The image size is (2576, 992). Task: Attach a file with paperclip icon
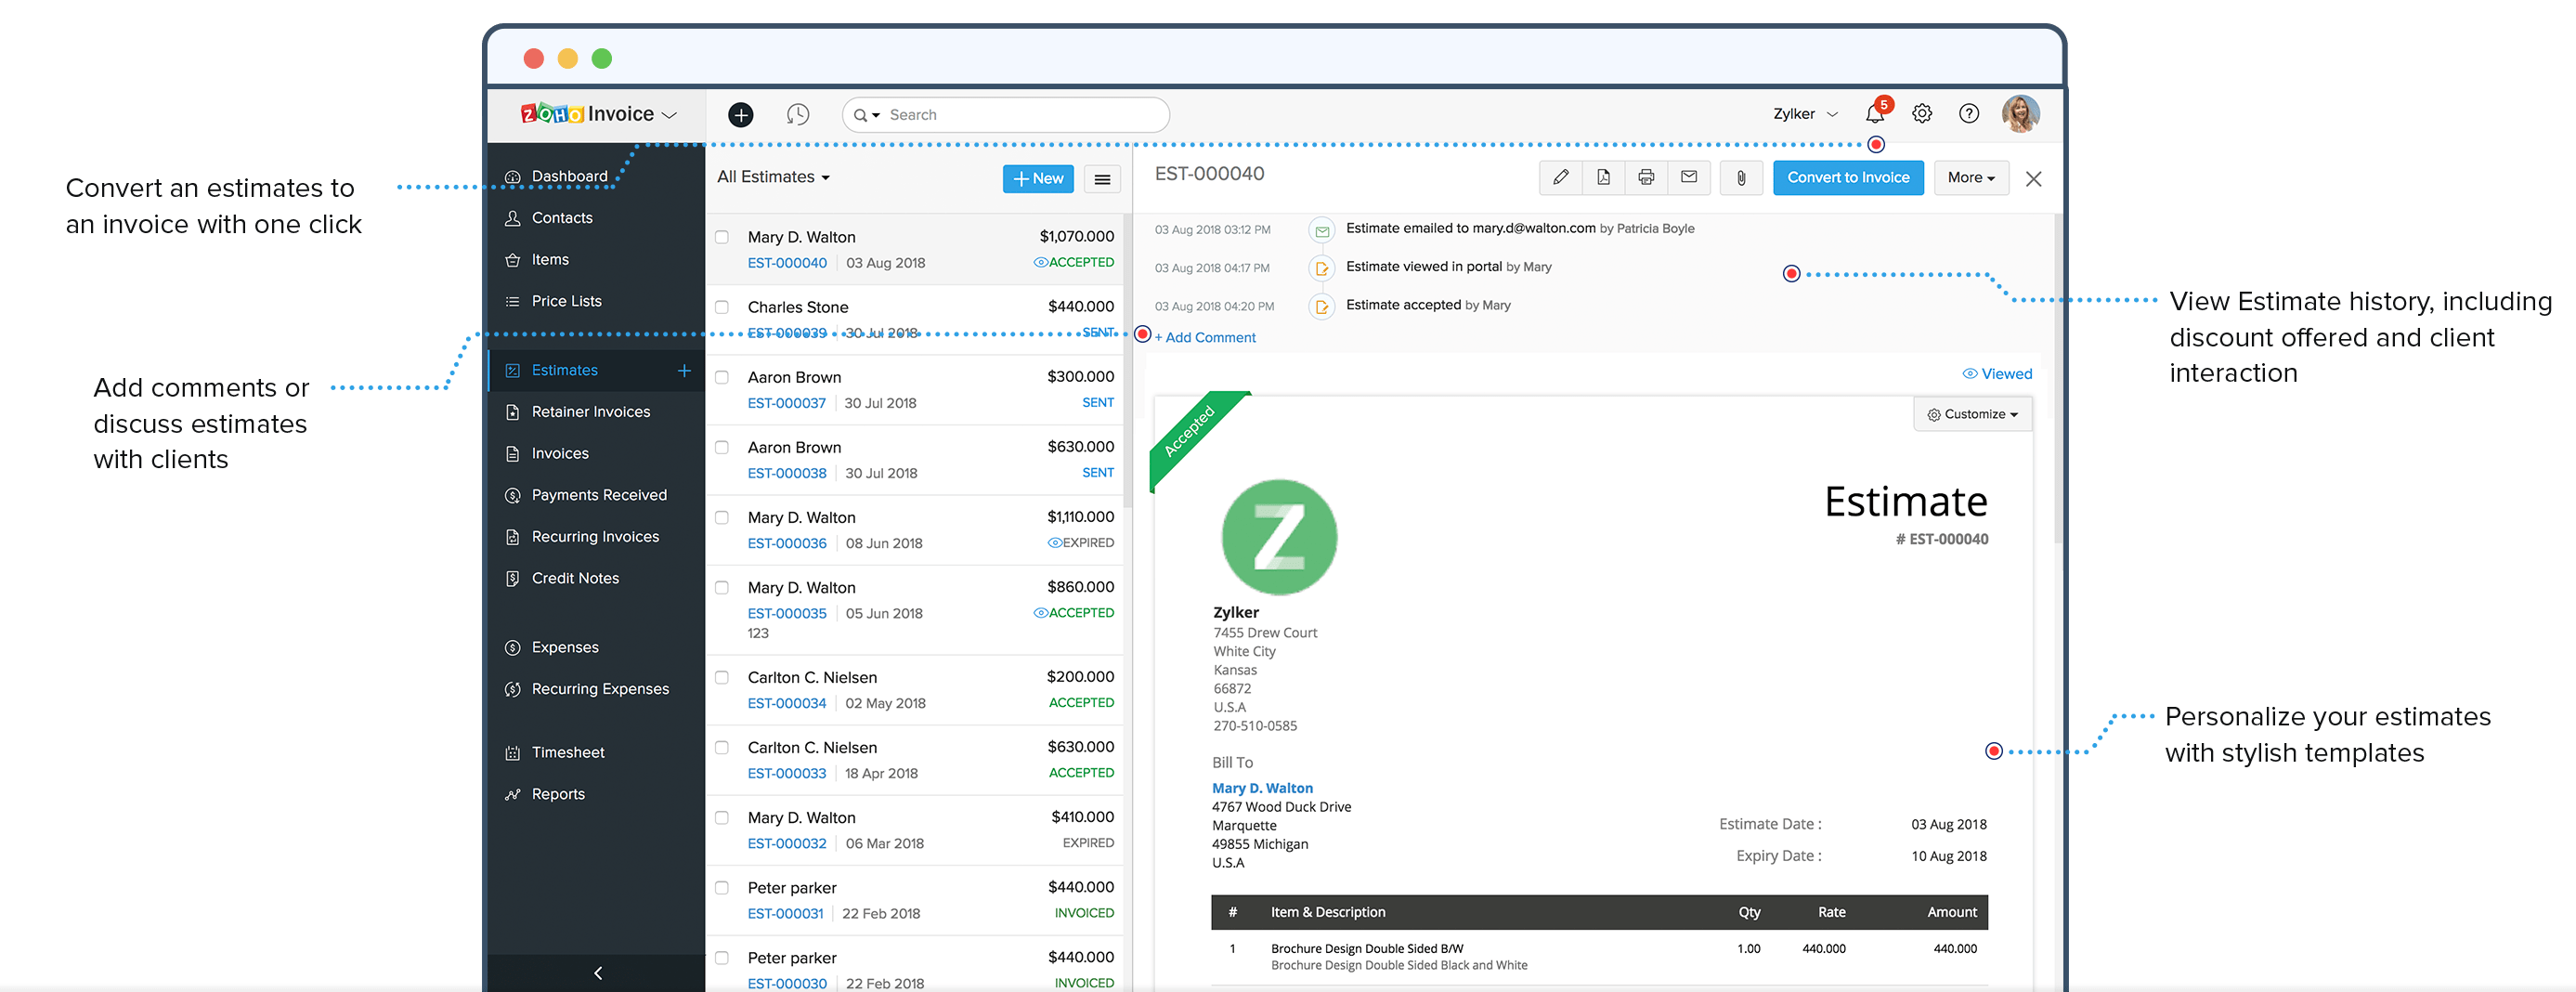[x=1741, y=178]
